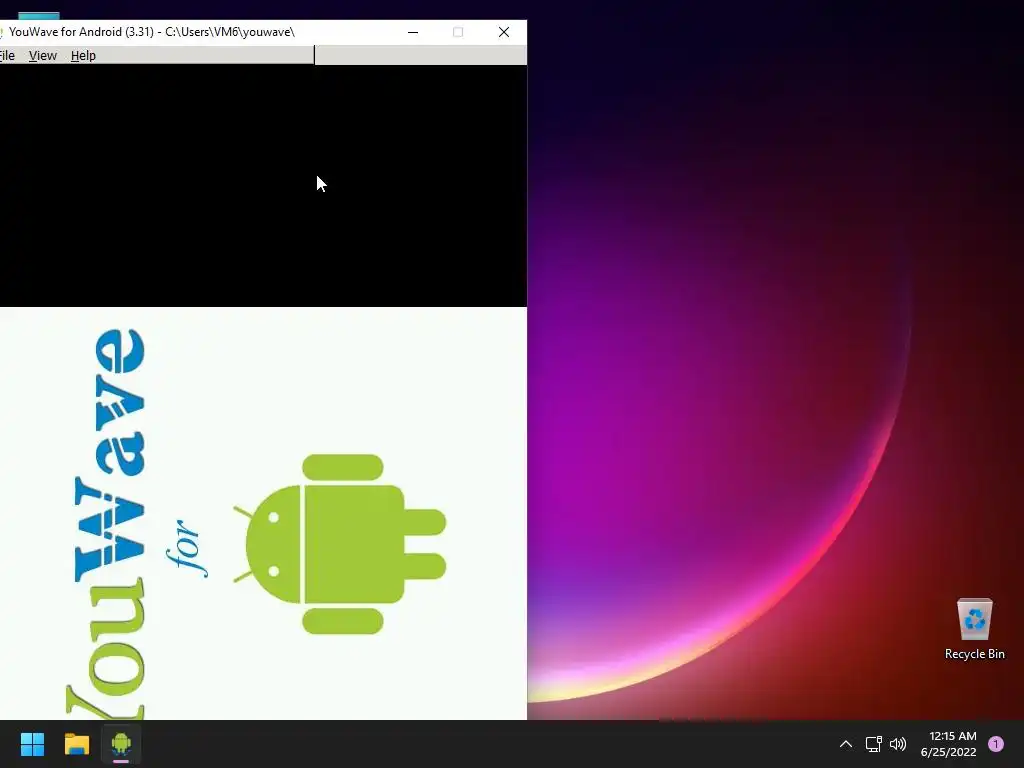Open the clock showing 12:15 AM
The width and height of the screenshot is (1024, 768).
click(948, 744)
